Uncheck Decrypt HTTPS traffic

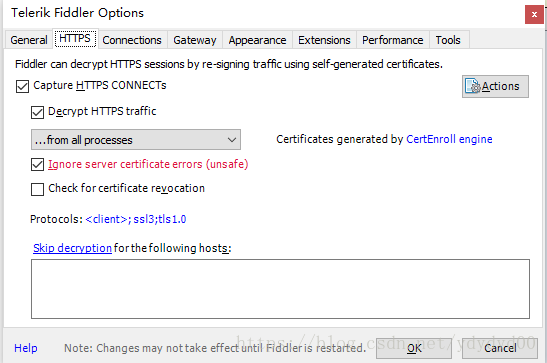click(37, 112)
